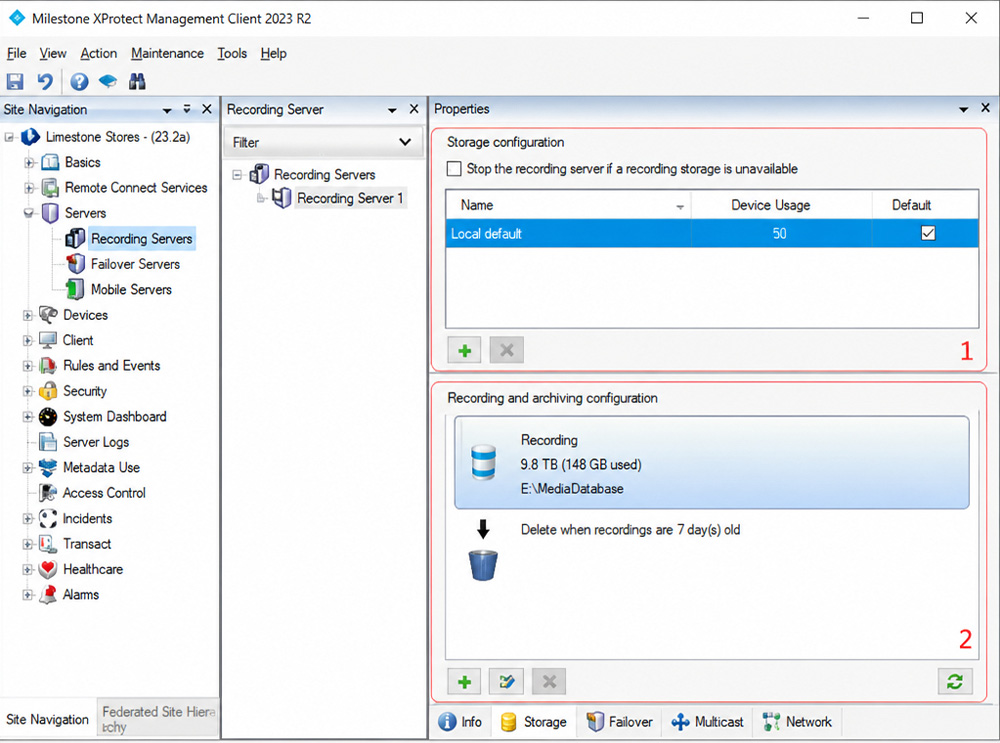This screenshot has width=1000, height=743.
Task: Open Help via the question mark icon
Action: pos(79,82)
